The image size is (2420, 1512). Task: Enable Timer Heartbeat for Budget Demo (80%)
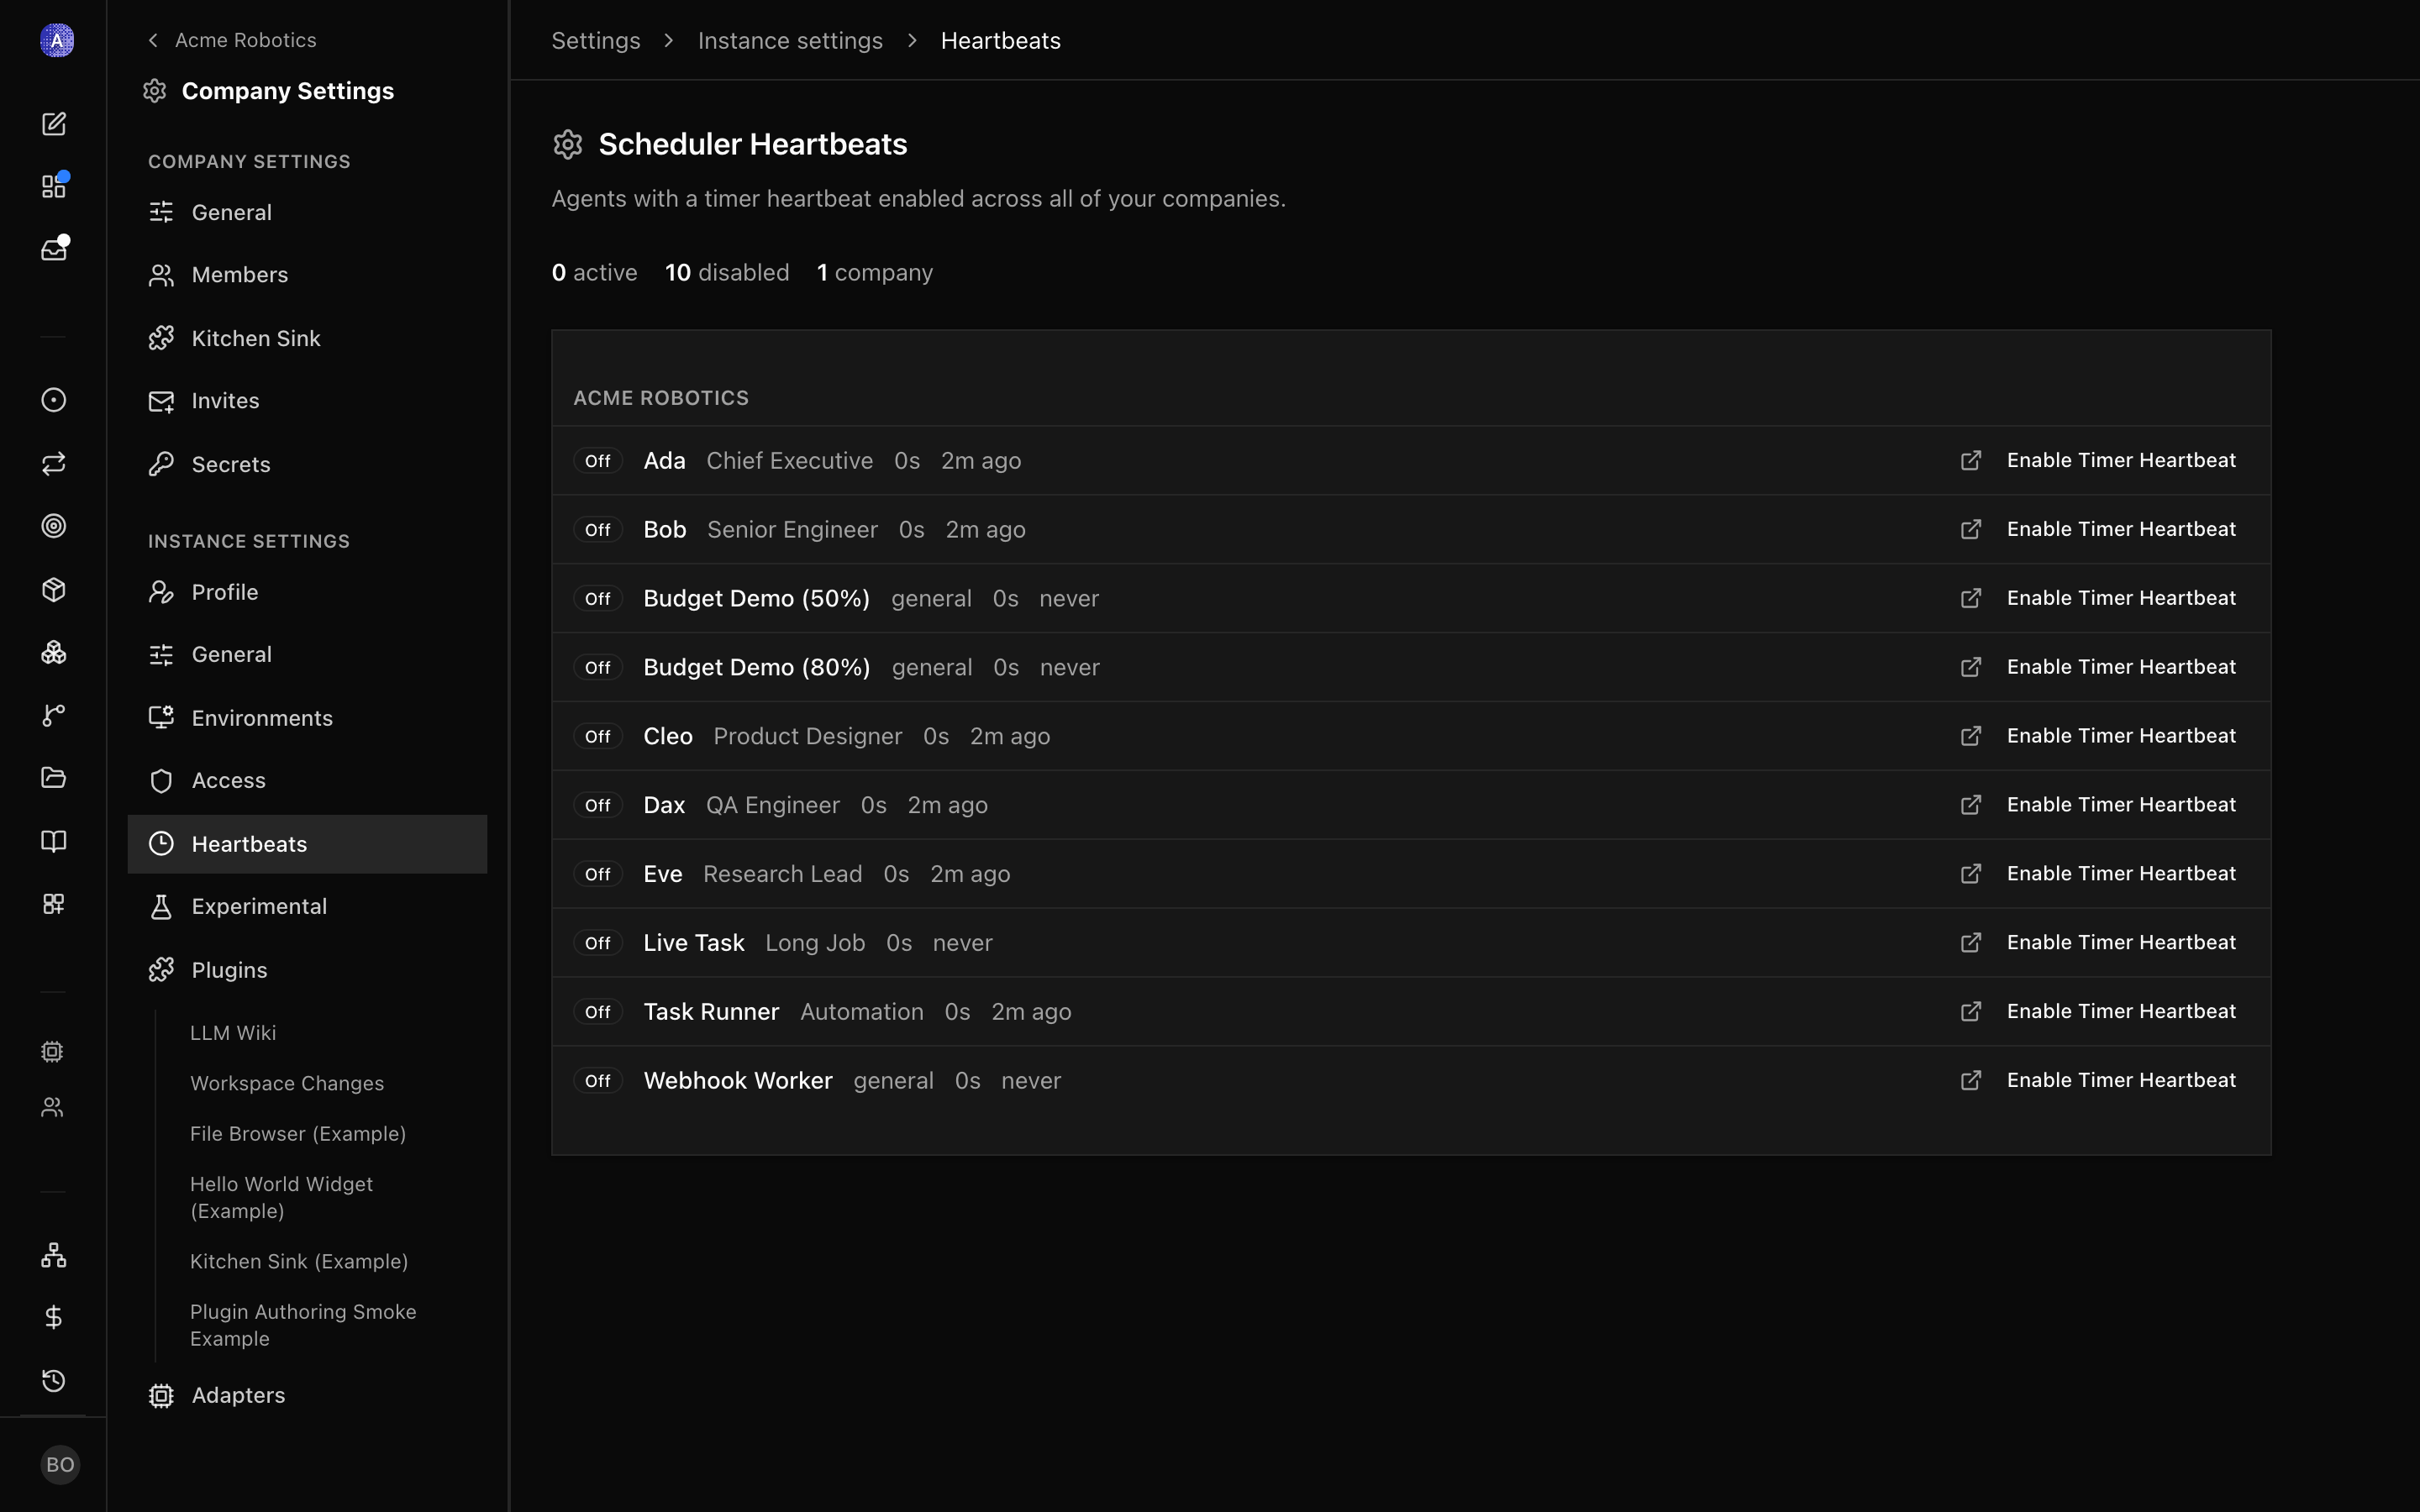(2121, 667)
